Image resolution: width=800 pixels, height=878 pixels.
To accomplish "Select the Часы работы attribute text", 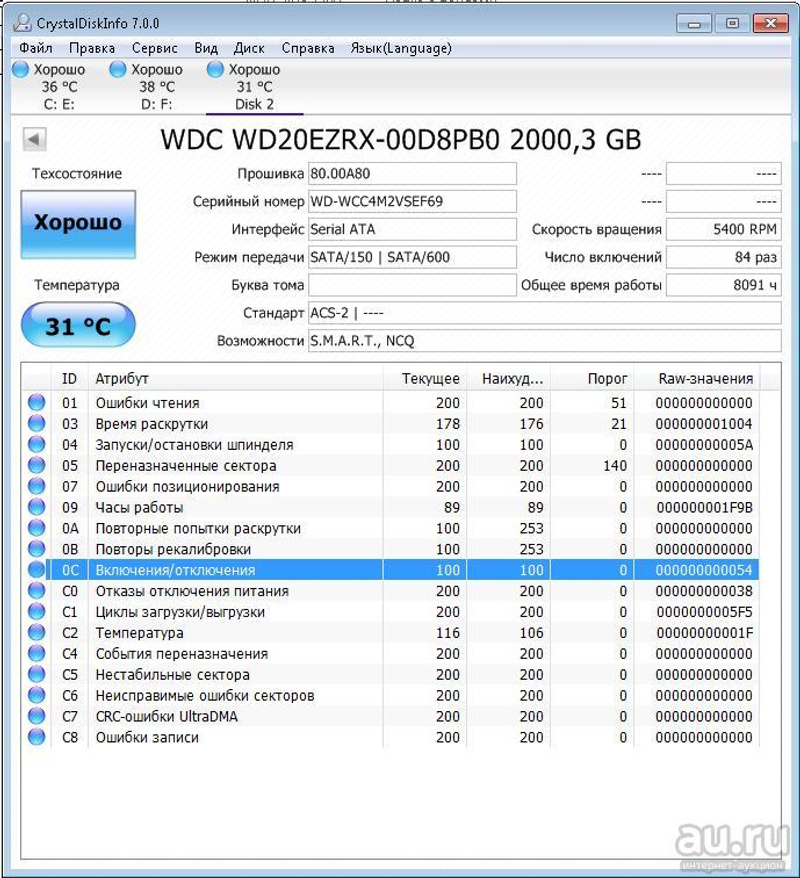I will click(139, 508).
